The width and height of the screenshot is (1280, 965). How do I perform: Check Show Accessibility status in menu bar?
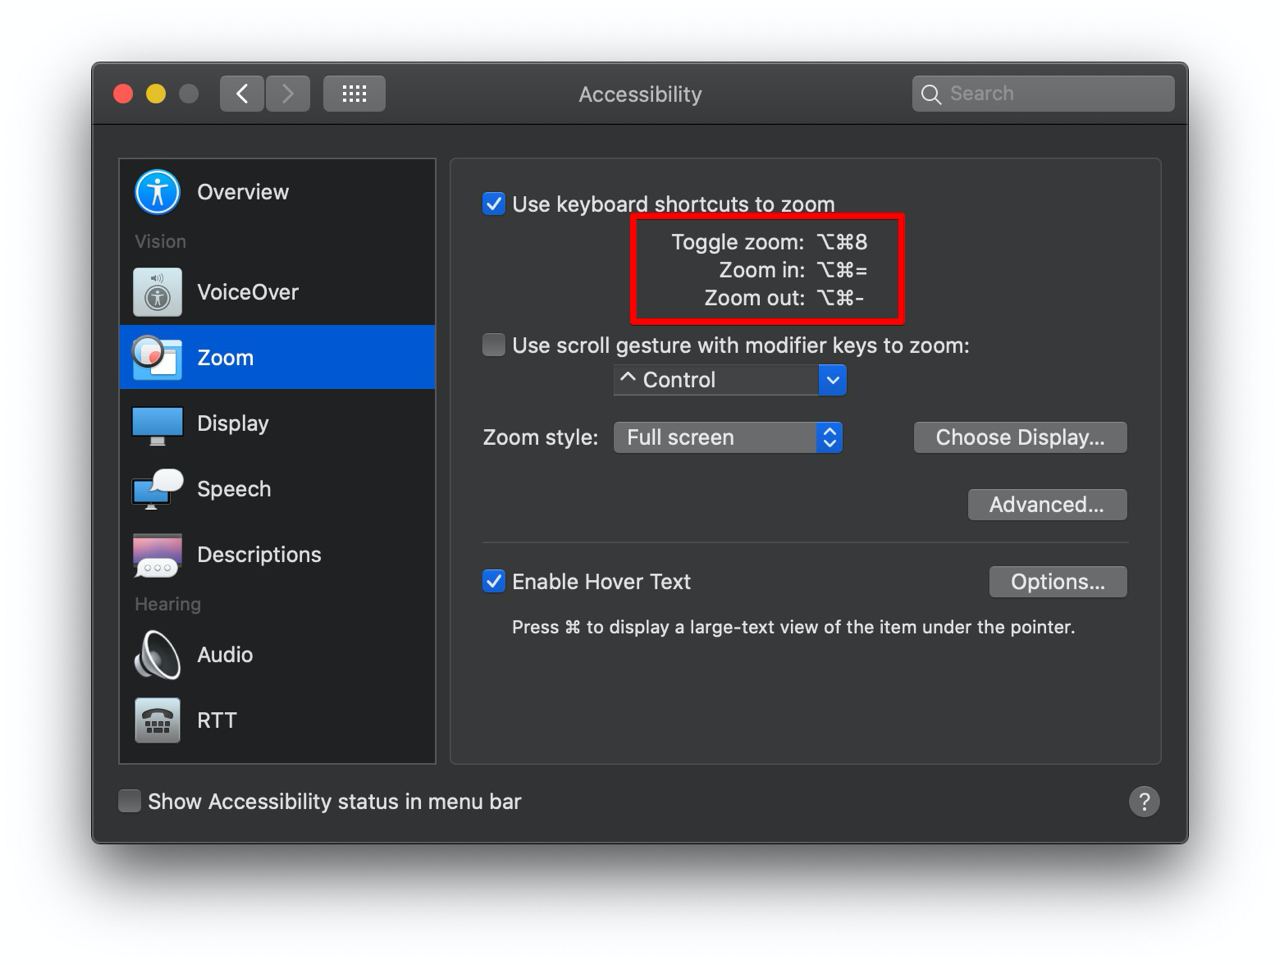(x=129, y=801)
